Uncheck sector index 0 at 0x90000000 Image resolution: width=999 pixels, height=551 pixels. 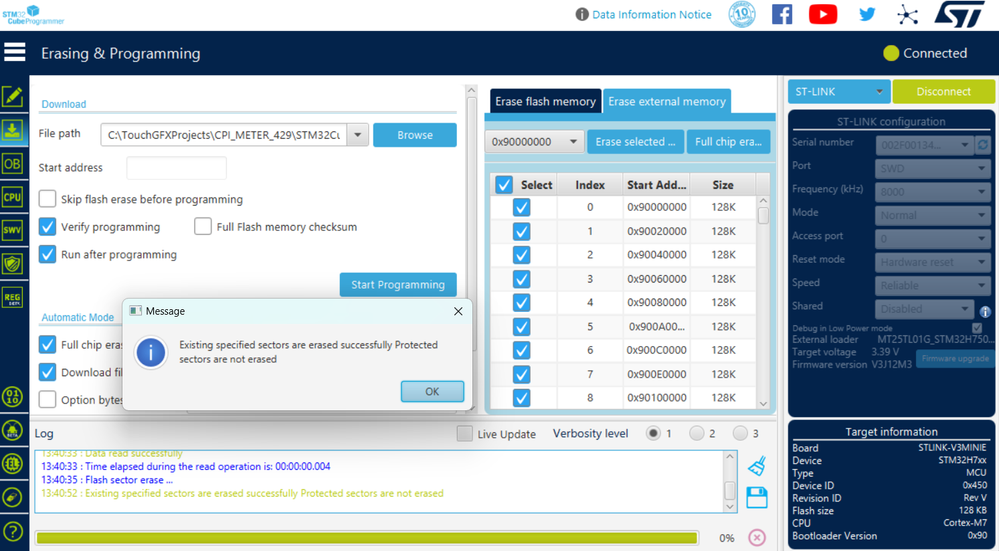522,207
